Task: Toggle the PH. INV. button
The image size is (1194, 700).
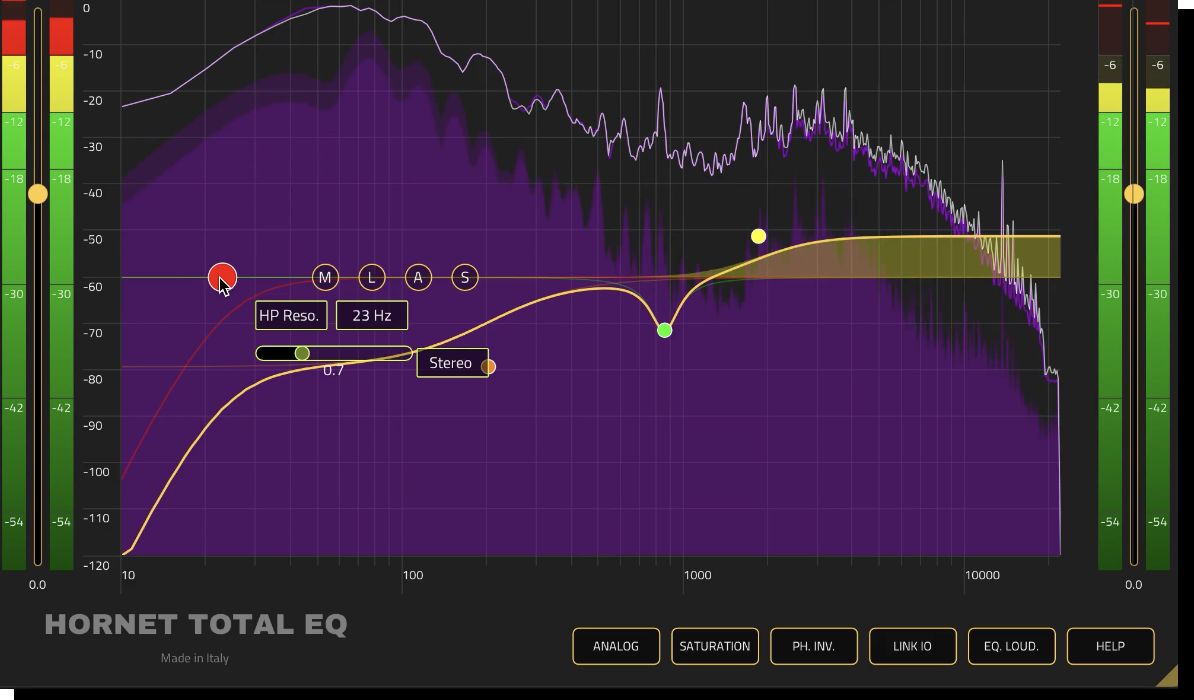Action: 813,646
